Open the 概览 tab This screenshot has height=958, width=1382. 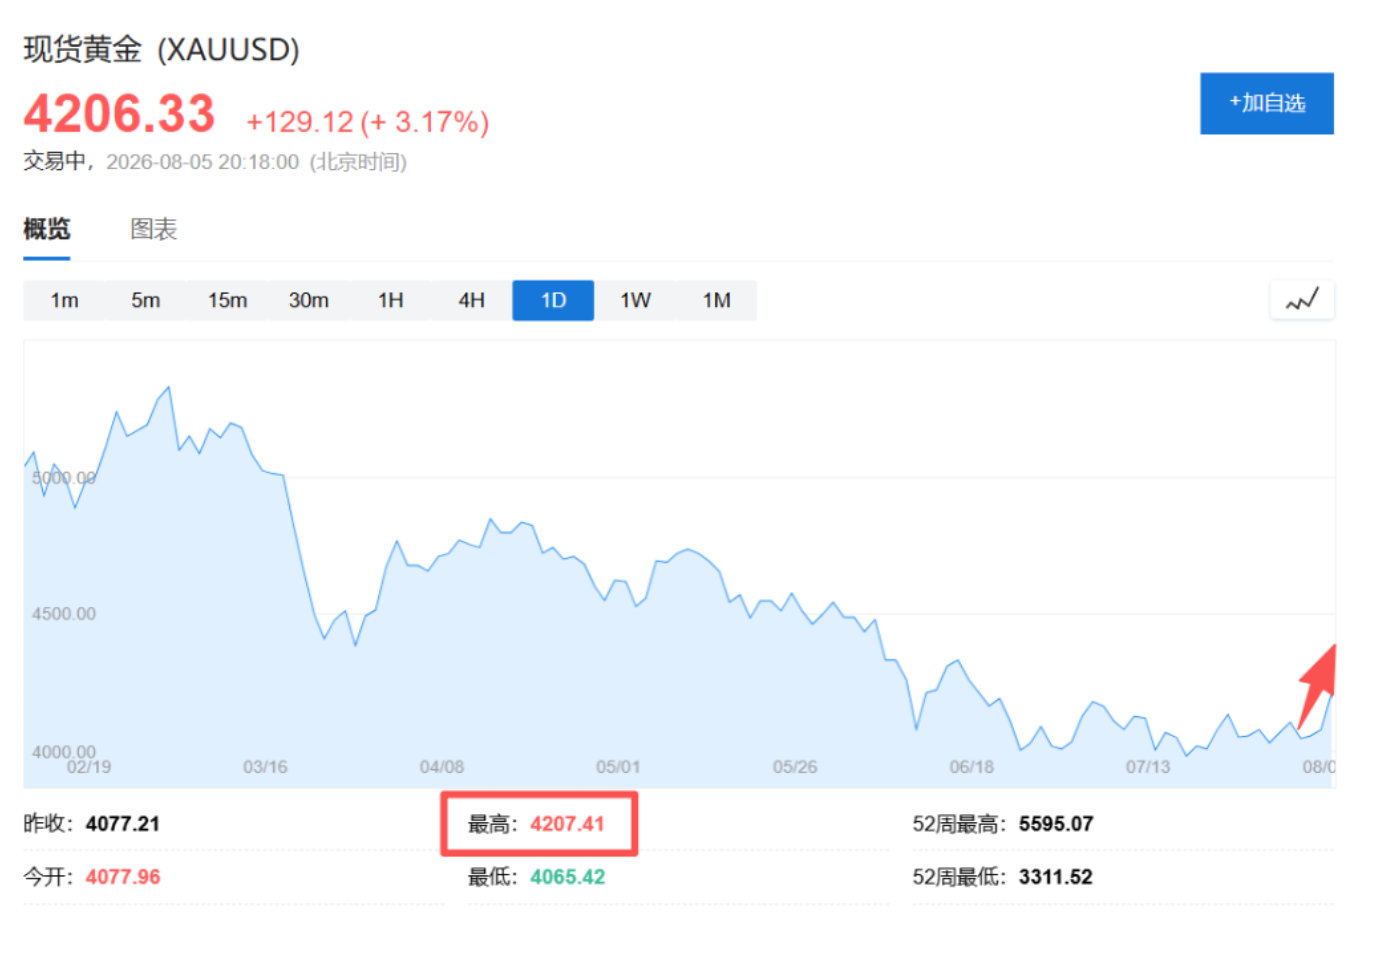tap(47, 229)
